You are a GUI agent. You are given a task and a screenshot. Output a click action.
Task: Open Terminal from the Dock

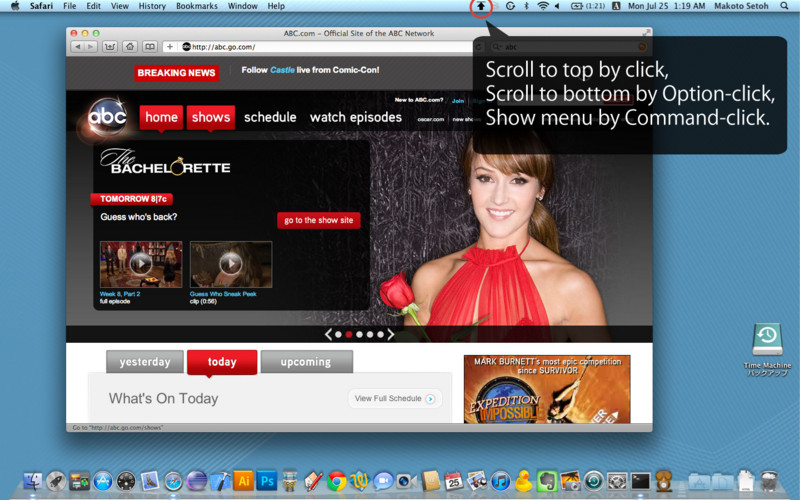coord(640,481)
